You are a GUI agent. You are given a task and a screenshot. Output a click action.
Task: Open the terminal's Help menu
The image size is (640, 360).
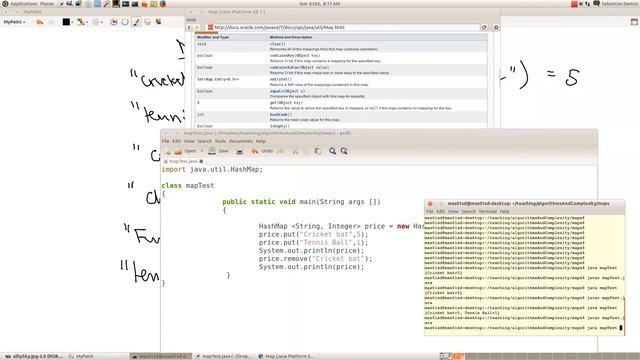click(504, 211)
